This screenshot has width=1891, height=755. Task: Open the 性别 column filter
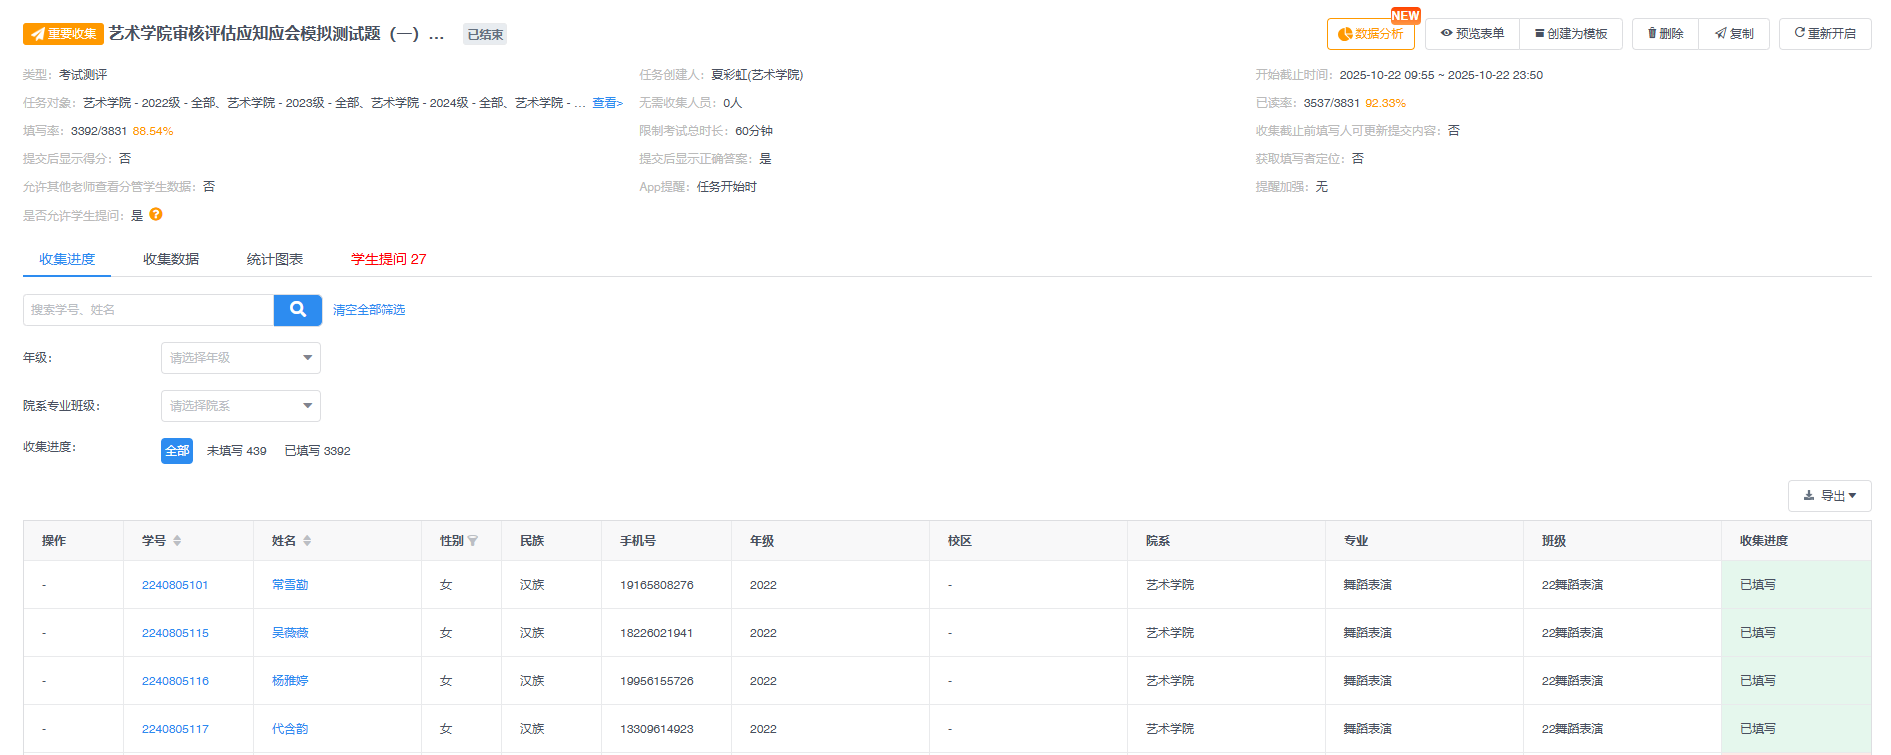[473, 541]
